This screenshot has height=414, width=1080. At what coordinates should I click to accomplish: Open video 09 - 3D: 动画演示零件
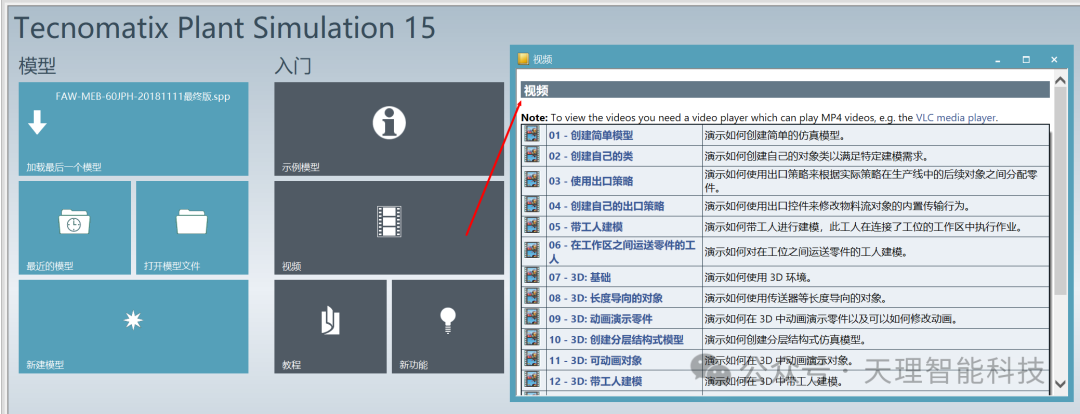point(600,319)
